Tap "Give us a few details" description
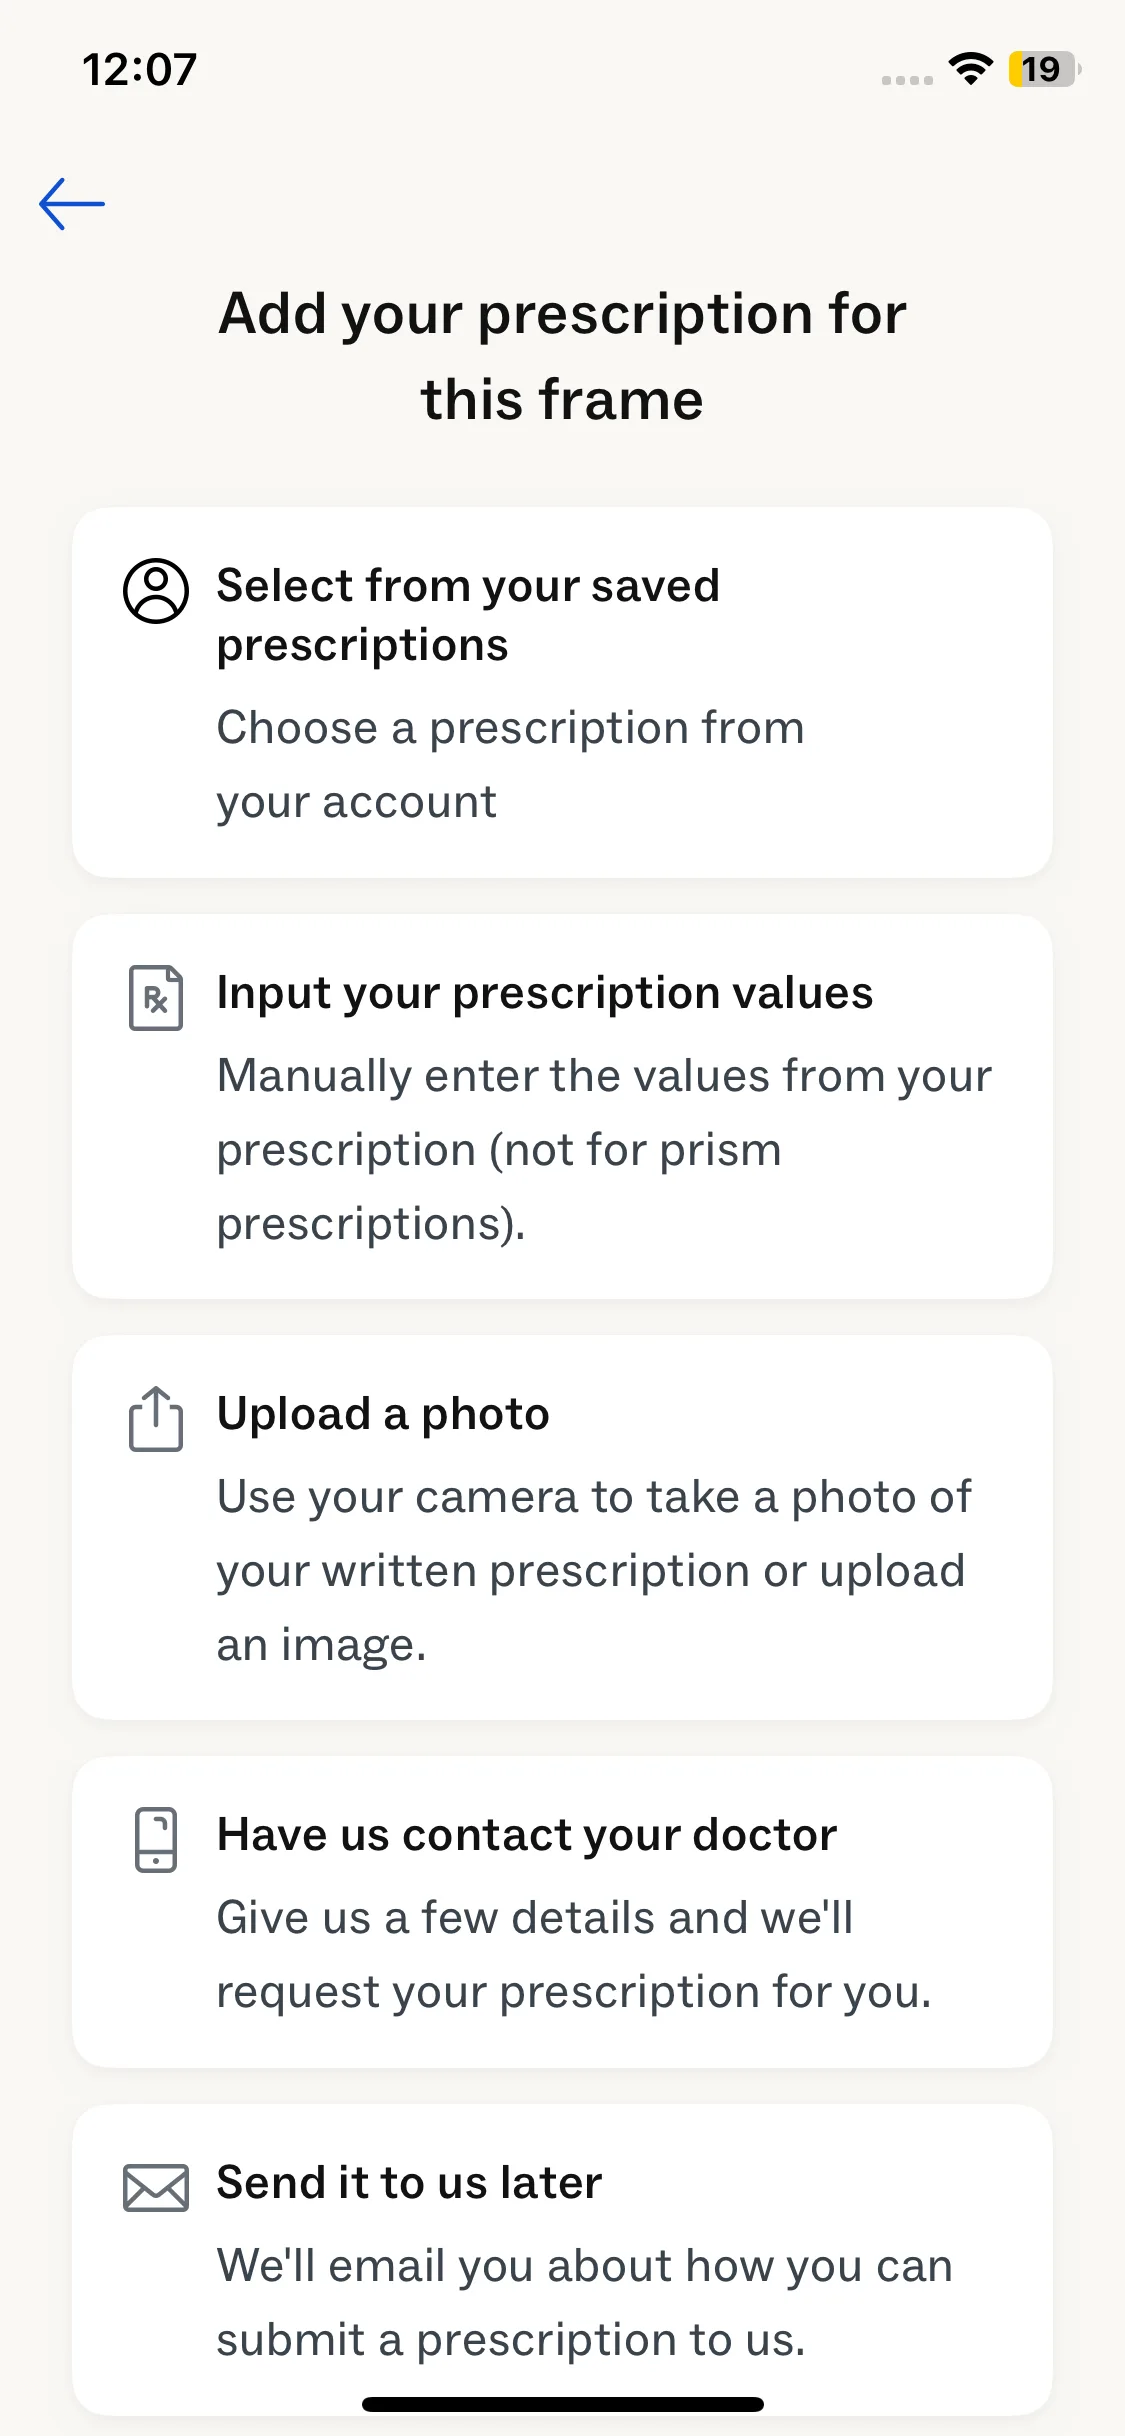The height and width of the screenshot is (2436, 1125). 574,1954
